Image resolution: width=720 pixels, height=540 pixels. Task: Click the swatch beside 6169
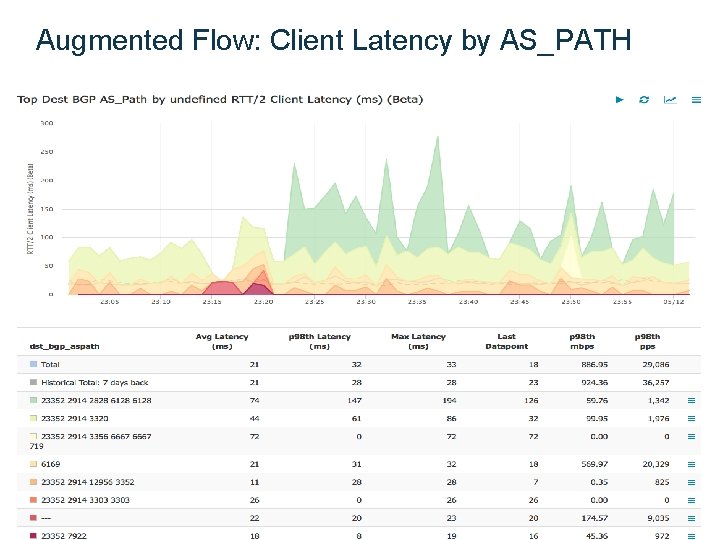click(33, 464)
